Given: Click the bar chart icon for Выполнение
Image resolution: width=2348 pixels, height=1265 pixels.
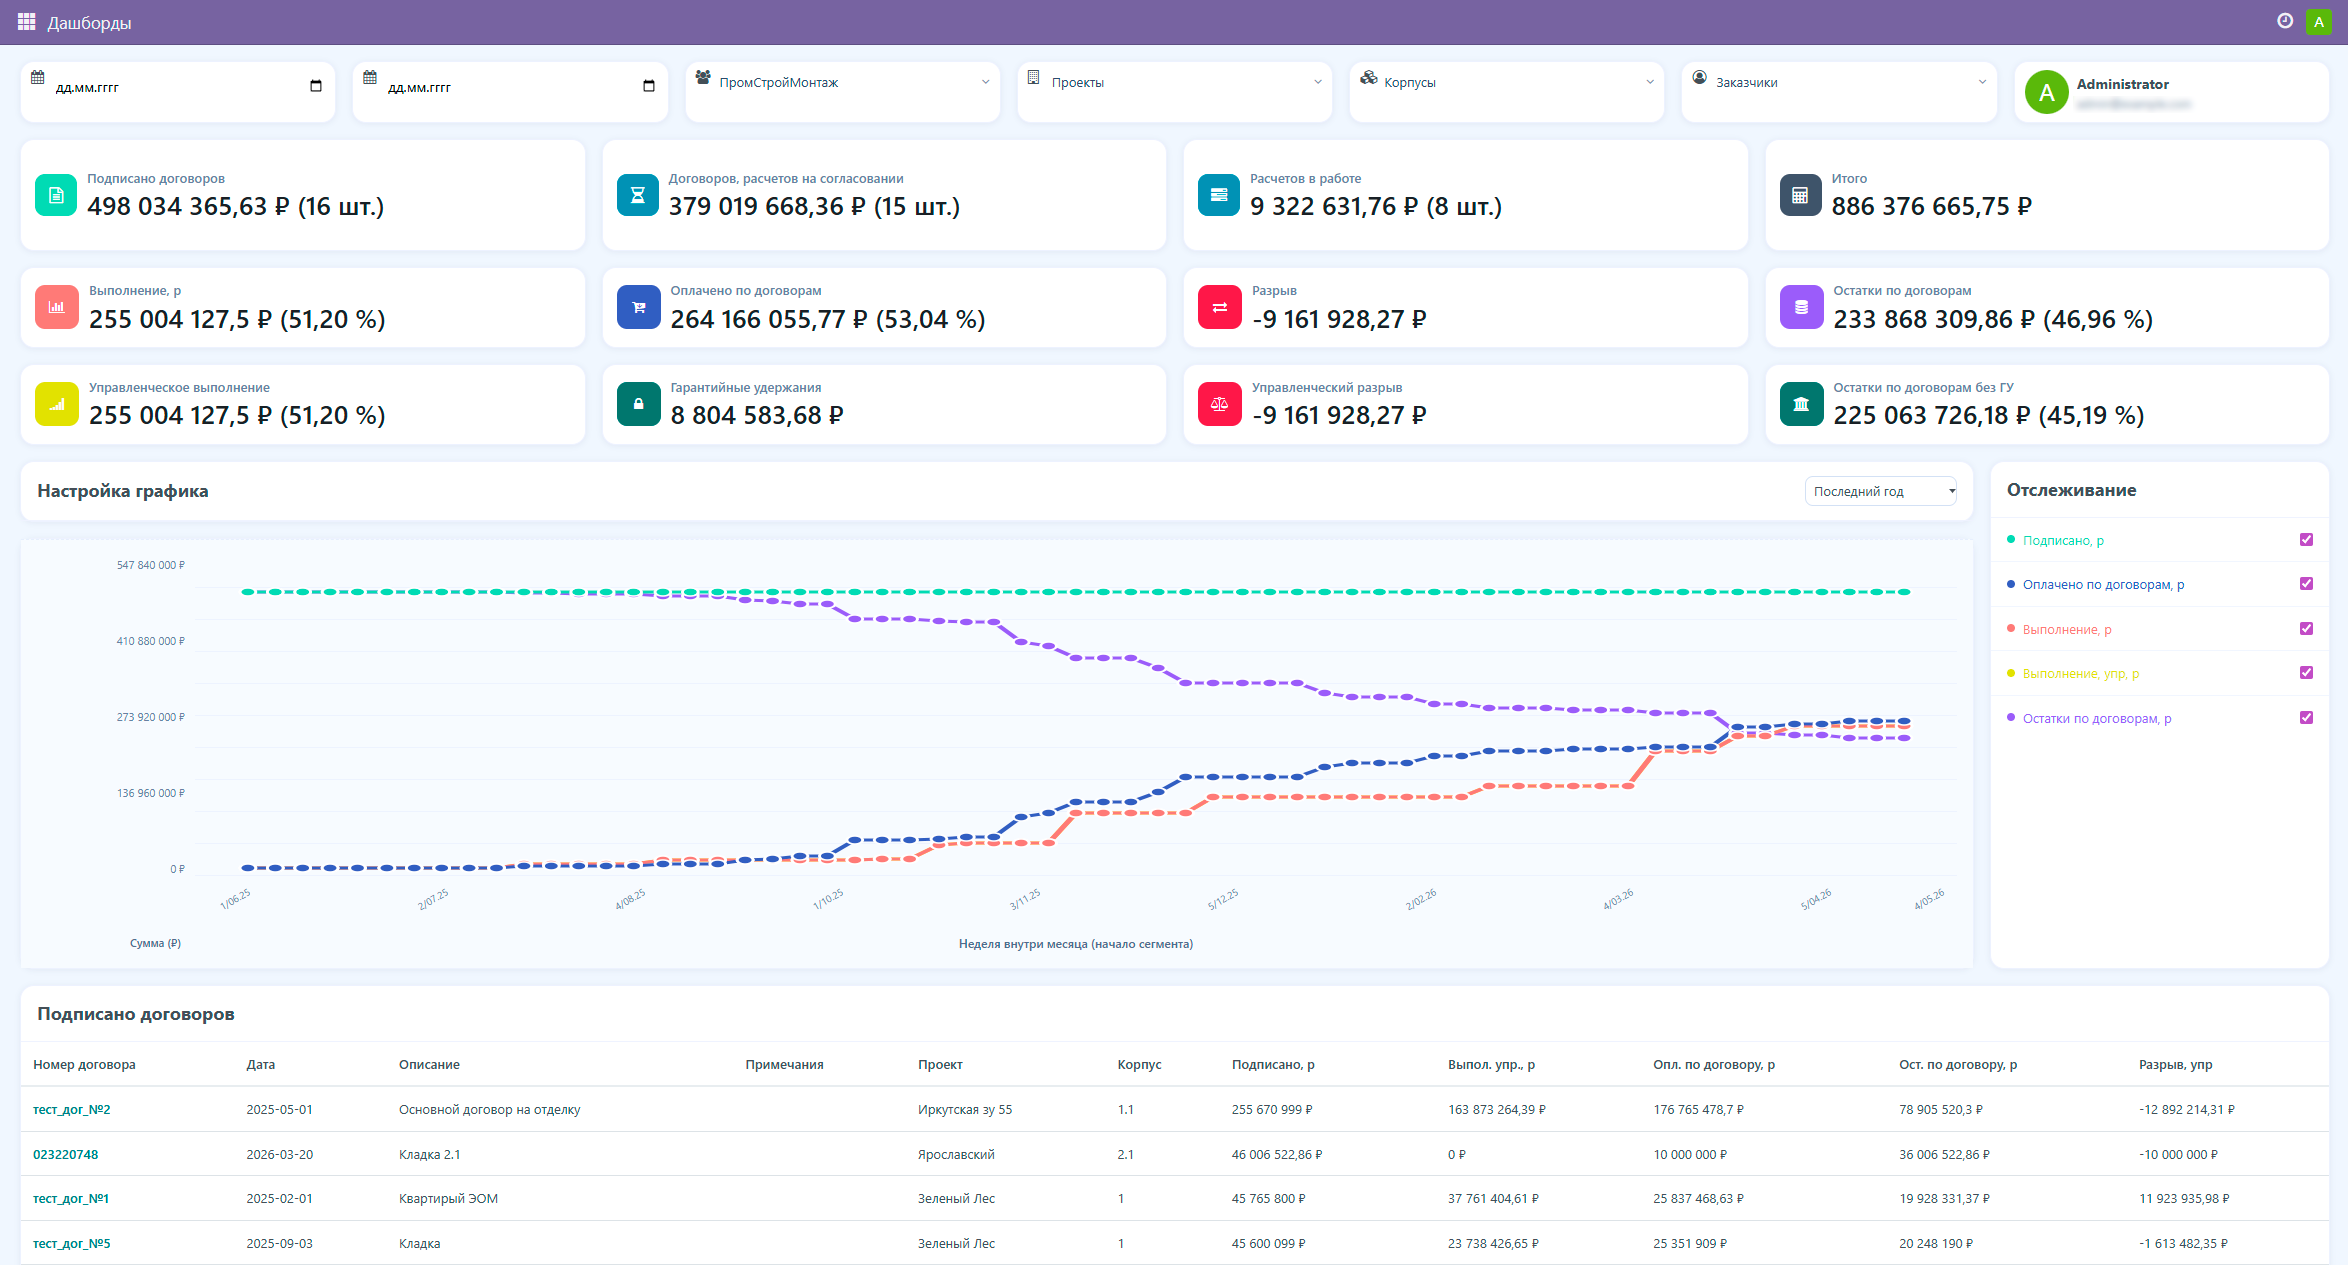Looking at the screenshot, I should [x=57, y=307].
